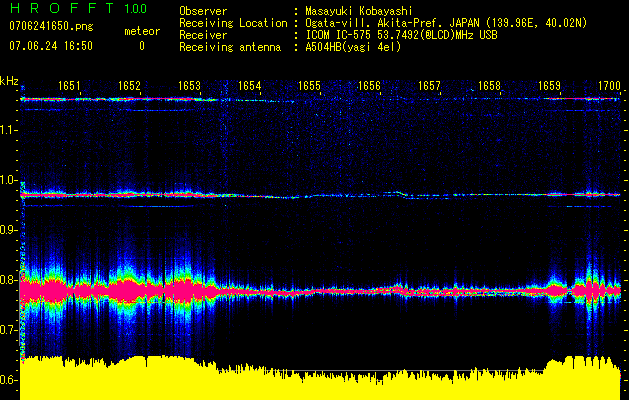The height and width of the screenshot is (400, 629).
Task: Select the file name 0706241650.png
Action: [51, 27]
